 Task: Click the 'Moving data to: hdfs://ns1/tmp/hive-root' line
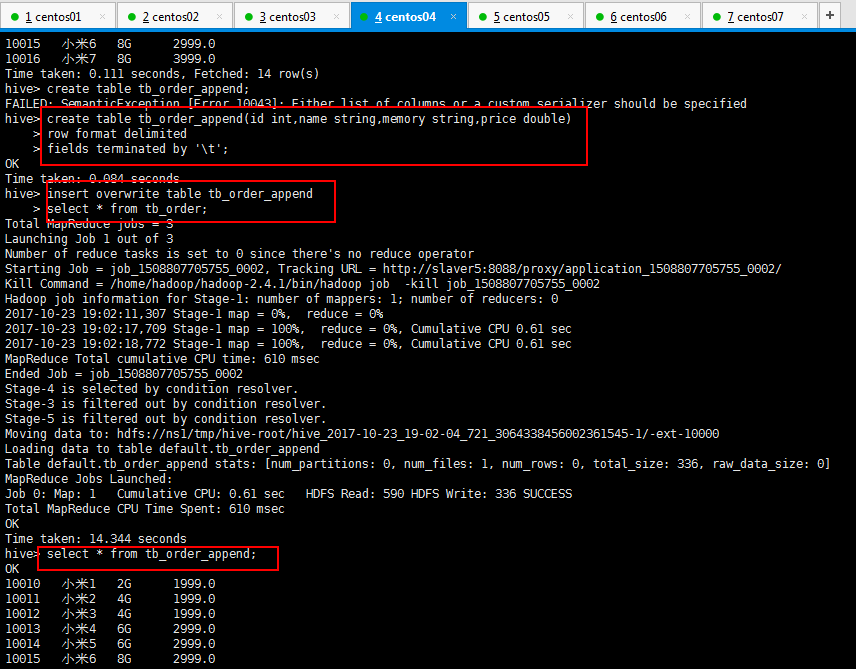362,434
